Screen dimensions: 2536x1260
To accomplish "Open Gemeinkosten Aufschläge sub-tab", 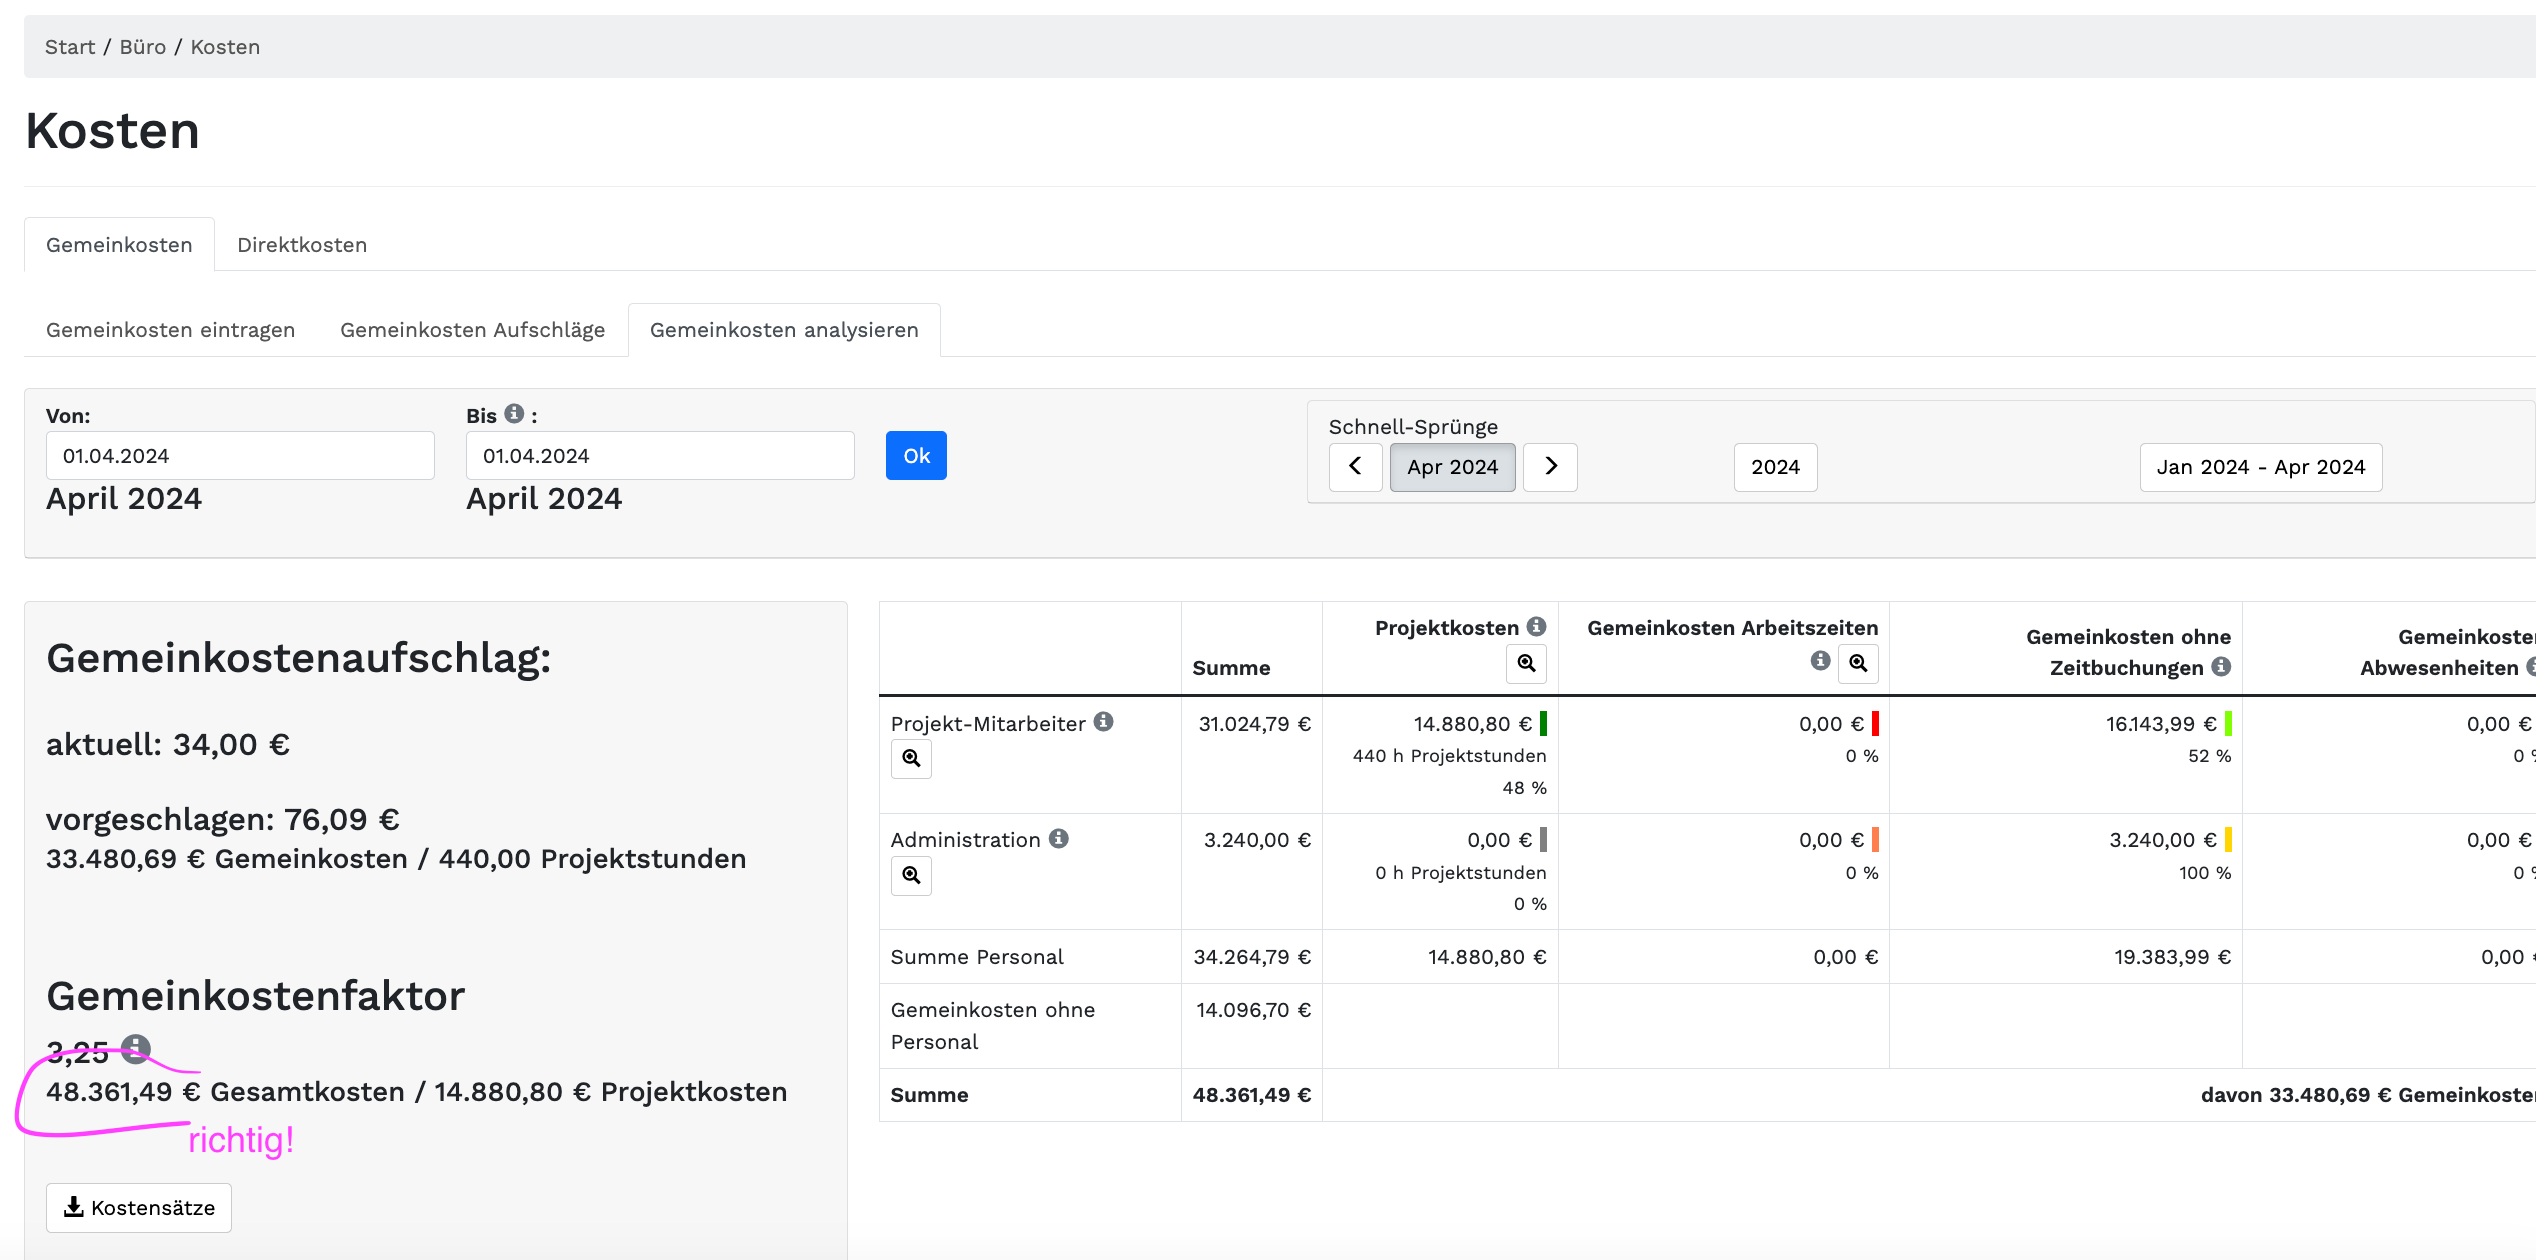I will [x=472, y=330].
